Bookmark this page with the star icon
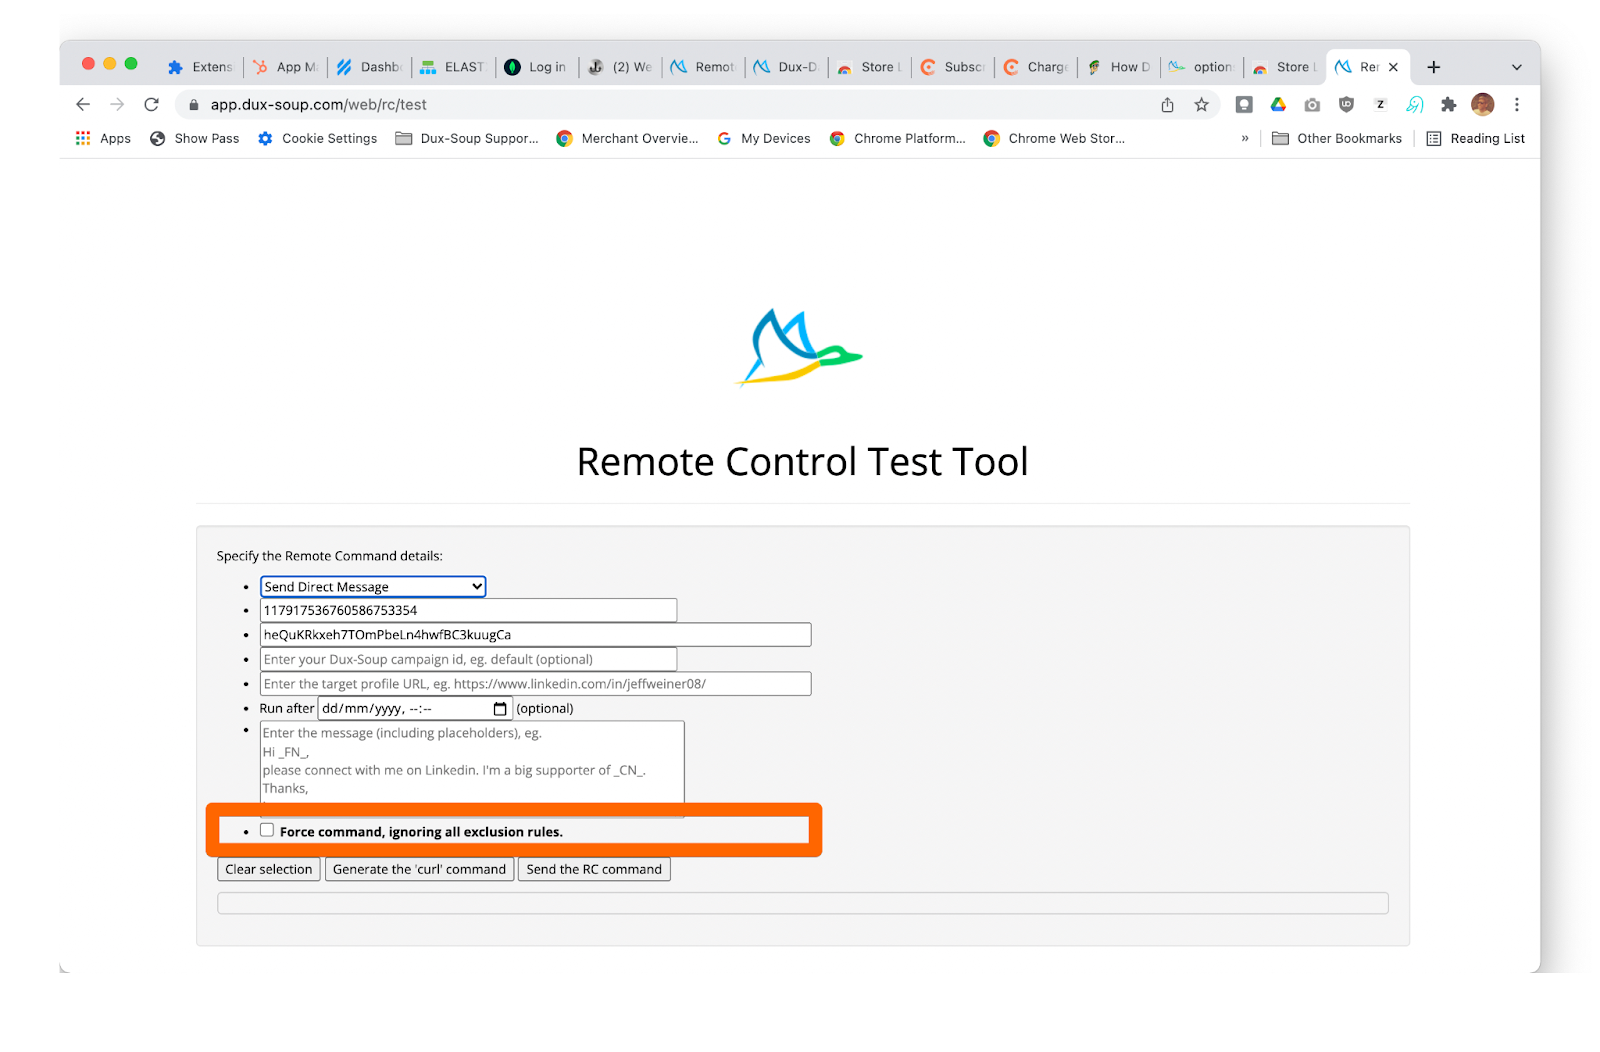Image resolution: width=1600 pixels, height=1052 pixels. (1201, 104)
